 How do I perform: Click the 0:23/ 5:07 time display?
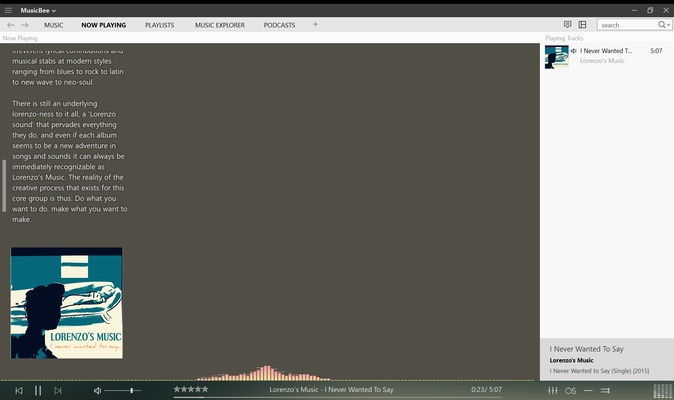(486, 390)
